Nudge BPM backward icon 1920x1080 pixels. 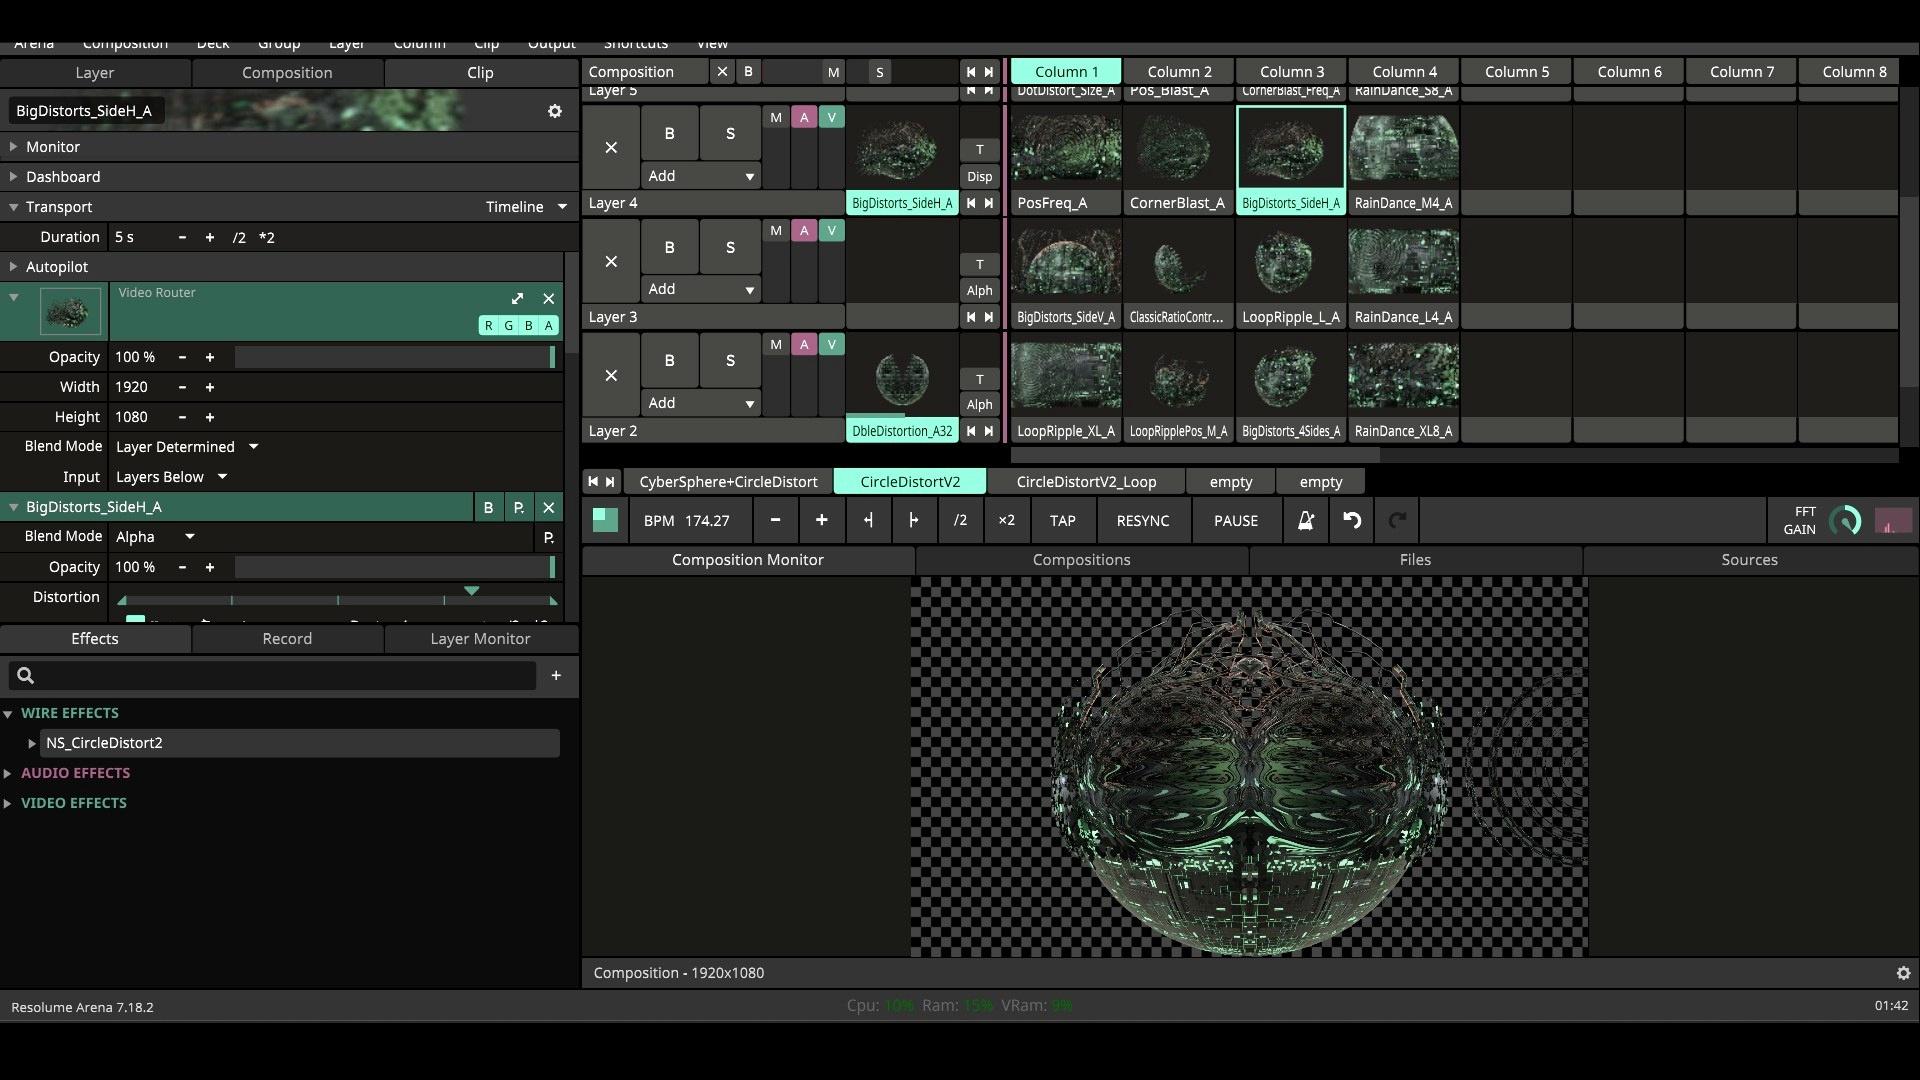pos(868,521)
